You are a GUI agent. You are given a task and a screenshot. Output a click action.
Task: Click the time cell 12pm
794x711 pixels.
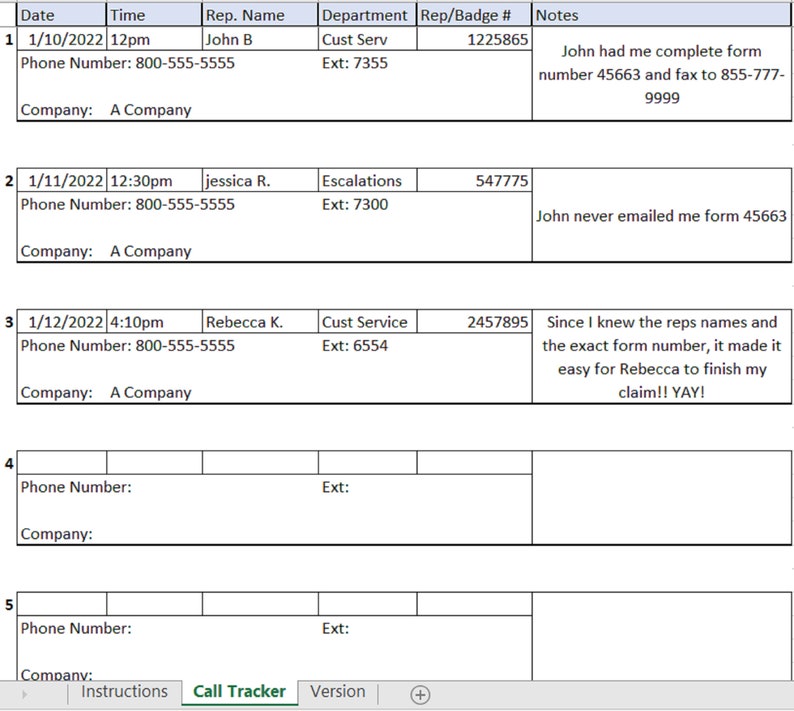[154, 39]
